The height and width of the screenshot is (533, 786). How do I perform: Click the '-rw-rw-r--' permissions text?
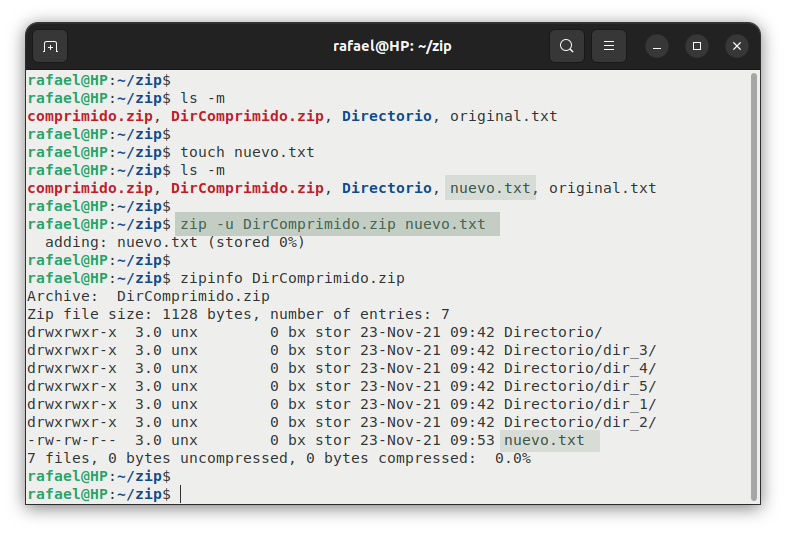pyautogui.click(x=72, y=441)
